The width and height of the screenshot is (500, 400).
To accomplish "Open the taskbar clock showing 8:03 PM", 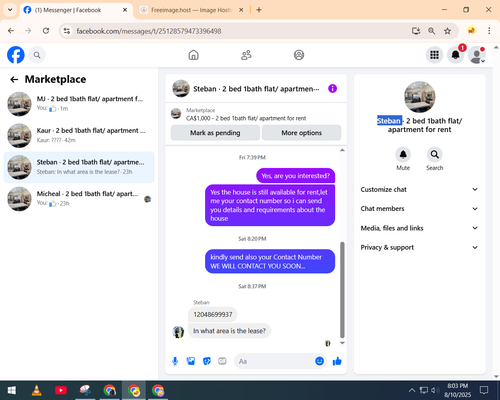I will [x=457, y=390].
